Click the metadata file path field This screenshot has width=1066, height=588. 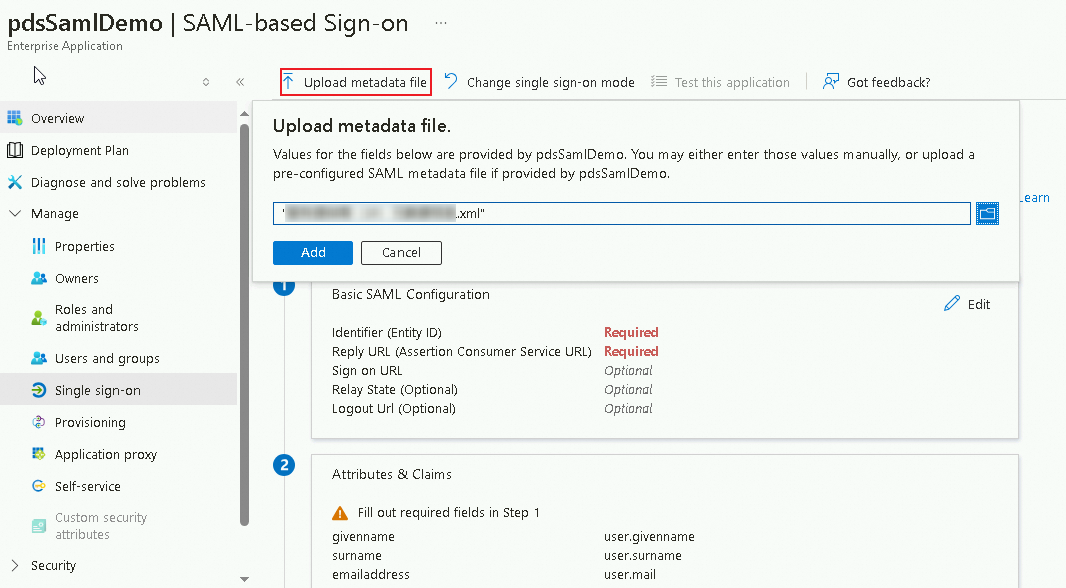pyautogui.click(x=620, y=213)
